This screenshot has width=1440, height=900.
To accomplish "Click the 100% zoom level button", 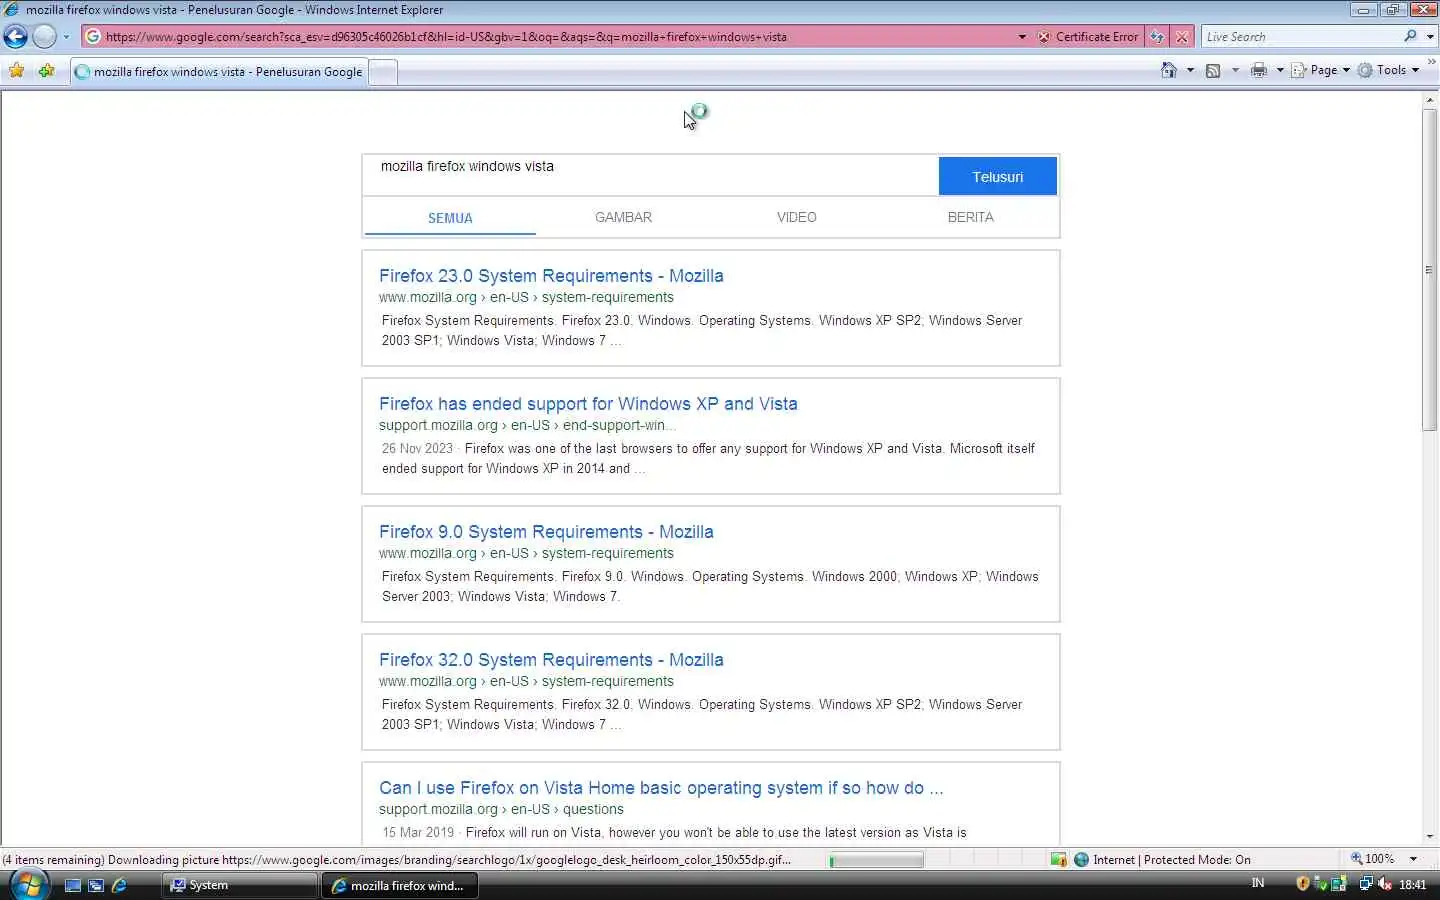I will 1372,859.
